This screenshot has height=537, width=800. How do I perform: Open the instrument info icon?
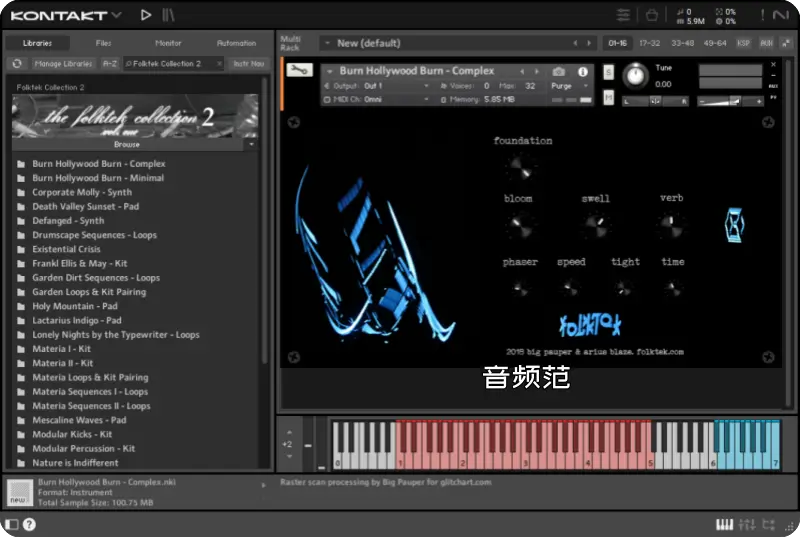581,71
